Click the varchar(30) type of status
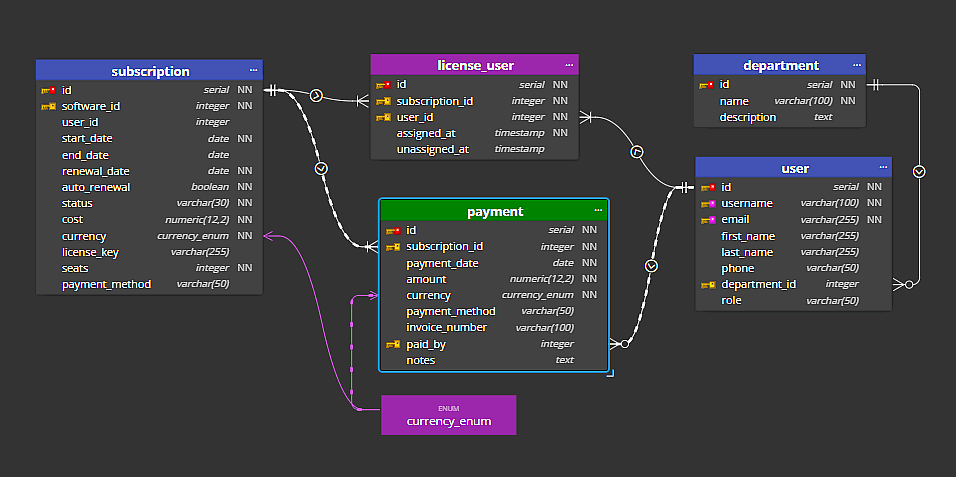This screenshot has height=477, width=956. (202, 203)
